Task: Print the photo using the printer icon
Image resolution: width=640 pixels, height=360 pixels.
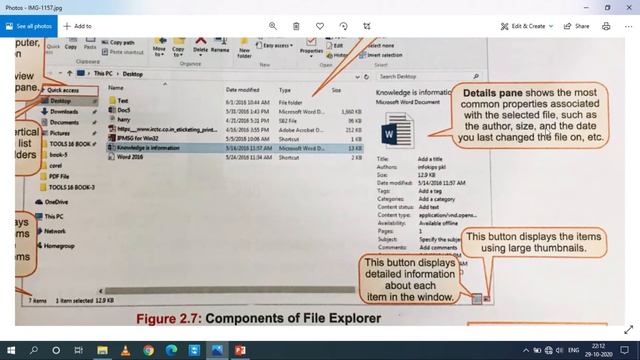Action: pyautogui.click(x=606, y=26)
